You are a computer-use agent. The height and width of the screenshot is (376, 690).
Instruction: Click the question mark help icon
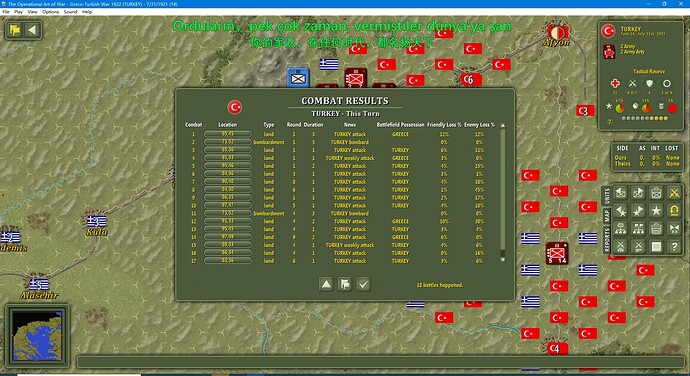tap(674, 247)
